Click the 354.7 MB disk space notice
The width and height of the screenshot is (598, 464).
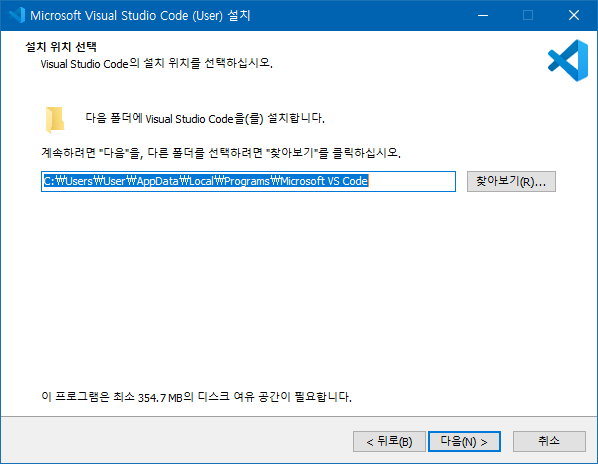[196, 397]
